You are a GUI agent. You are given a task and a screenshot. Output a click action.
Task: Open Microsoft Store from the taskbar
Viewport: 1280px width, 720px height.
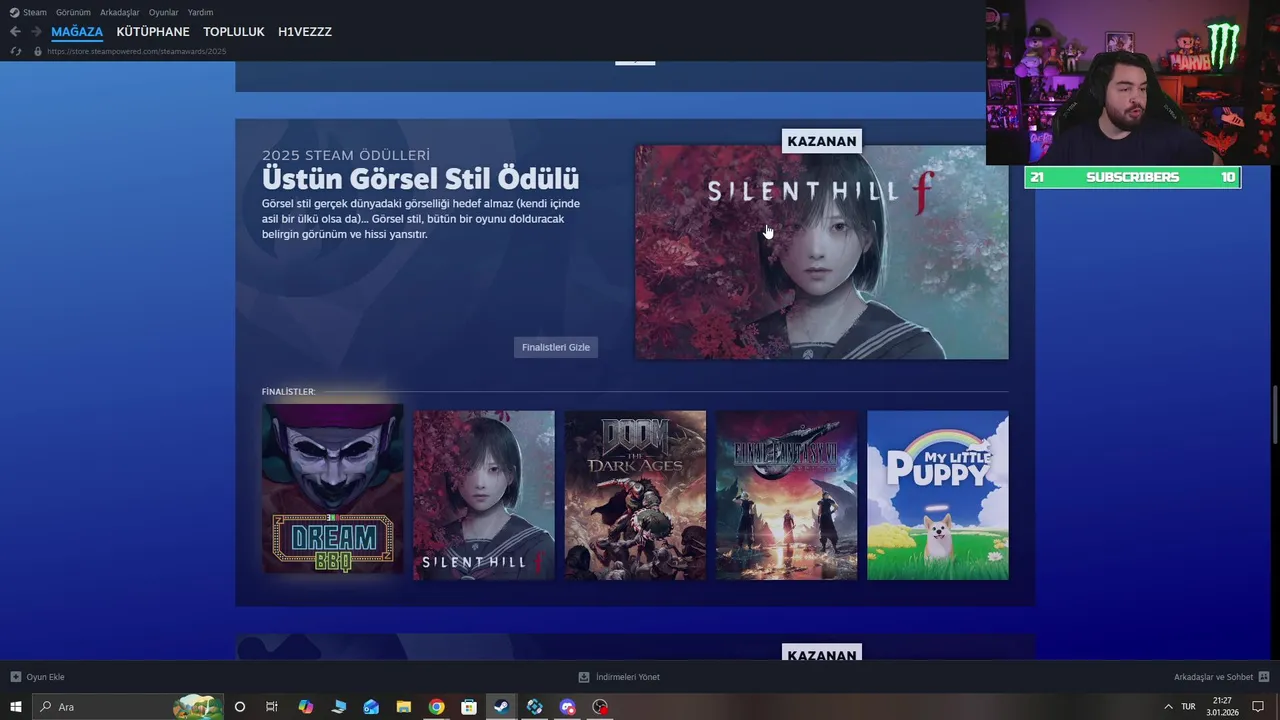click(469, 707)
